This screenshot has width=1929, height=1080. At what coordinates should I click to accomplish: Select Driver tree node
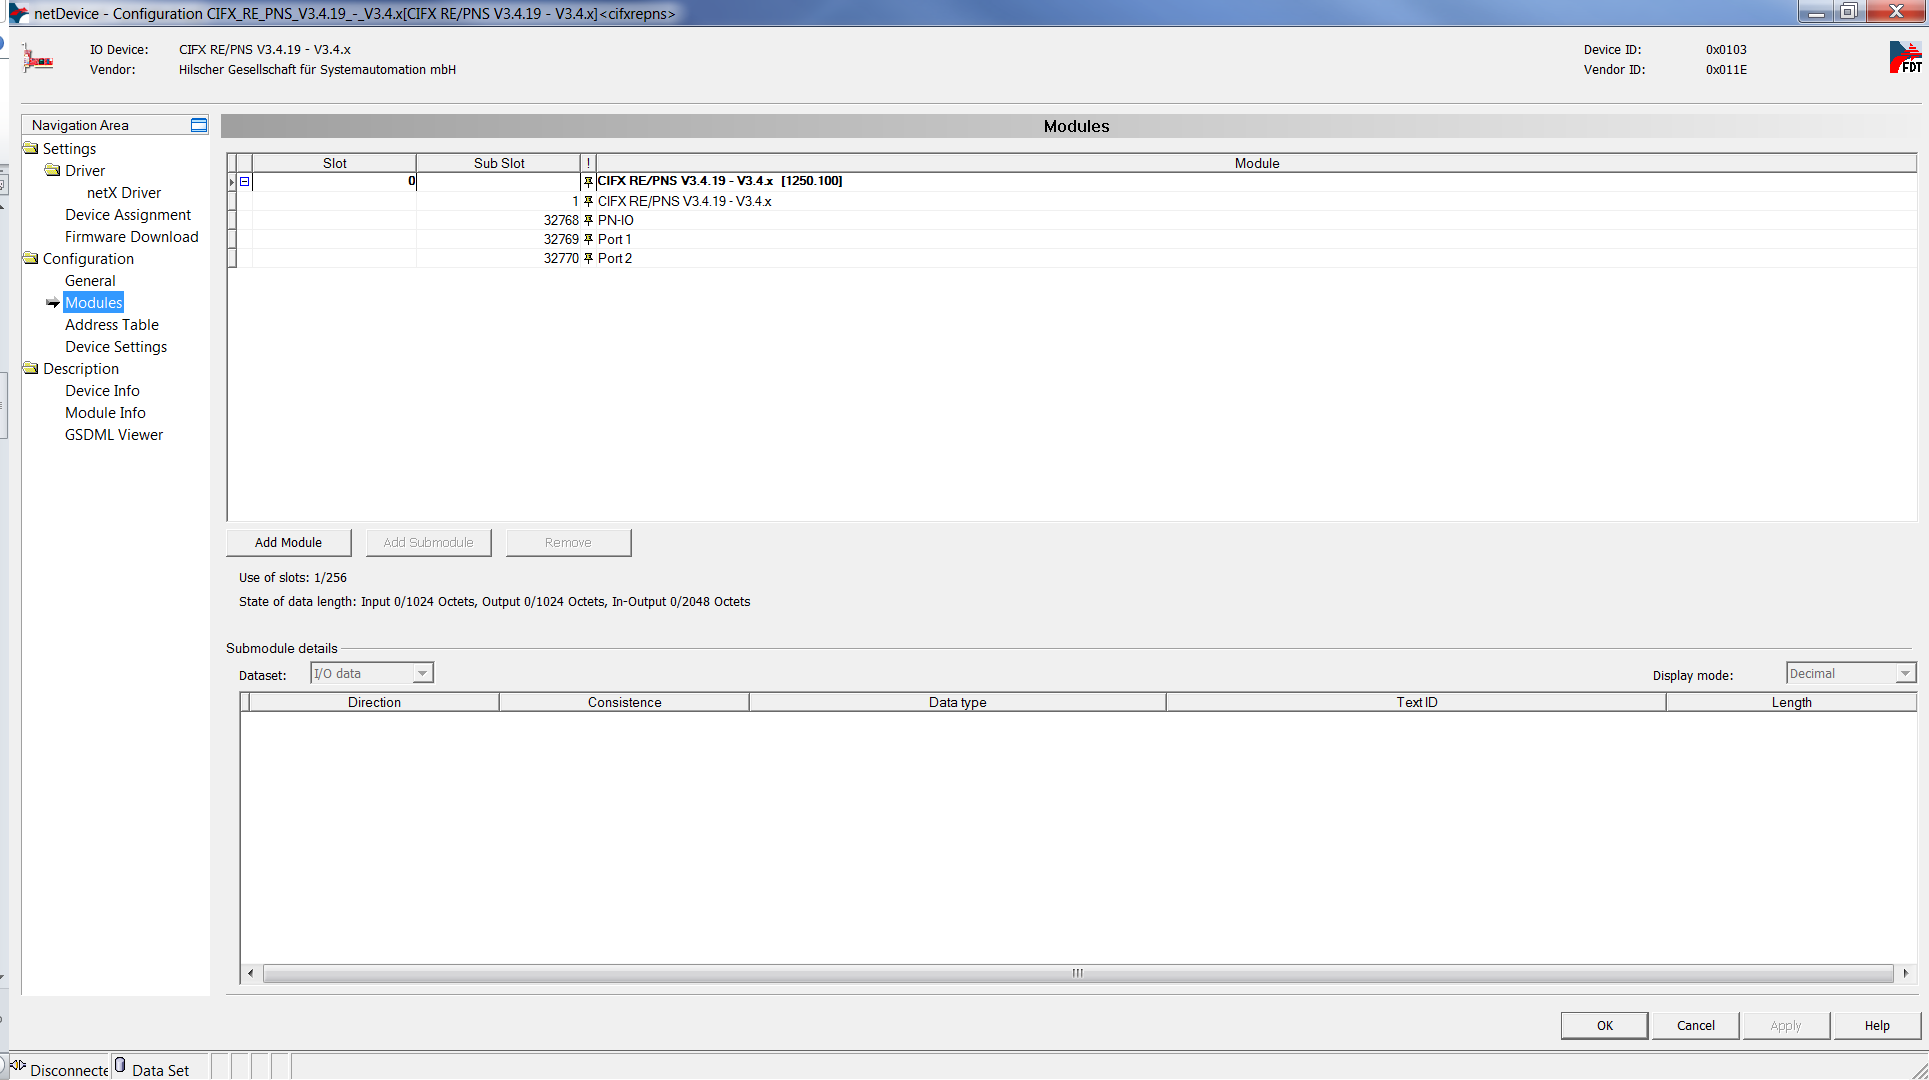[x=85, y=170]
